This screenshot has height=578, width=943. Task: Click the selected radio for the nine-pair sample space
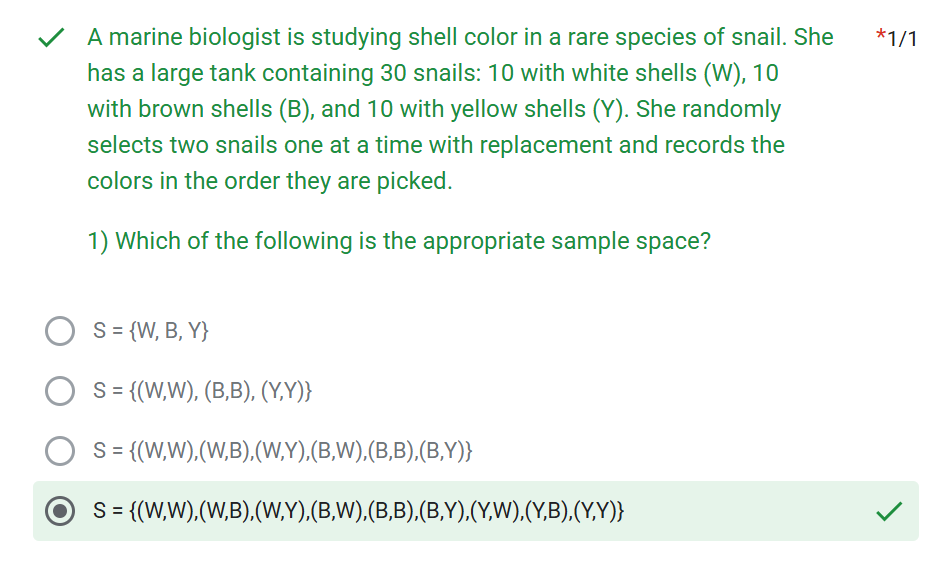tap(60, 511)
